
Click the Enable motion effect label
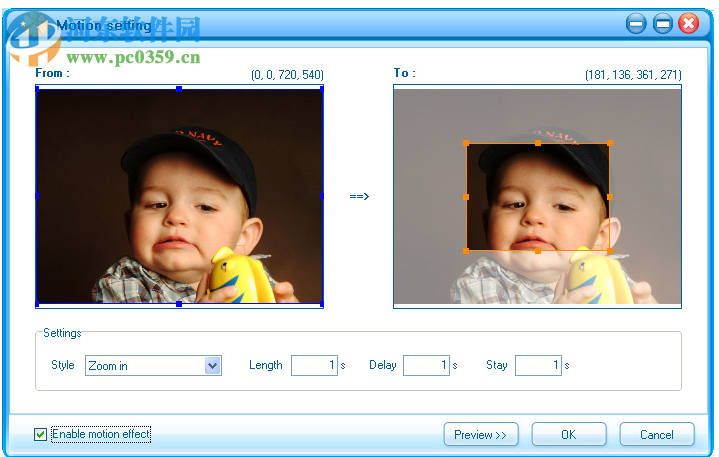click(101, 434)
